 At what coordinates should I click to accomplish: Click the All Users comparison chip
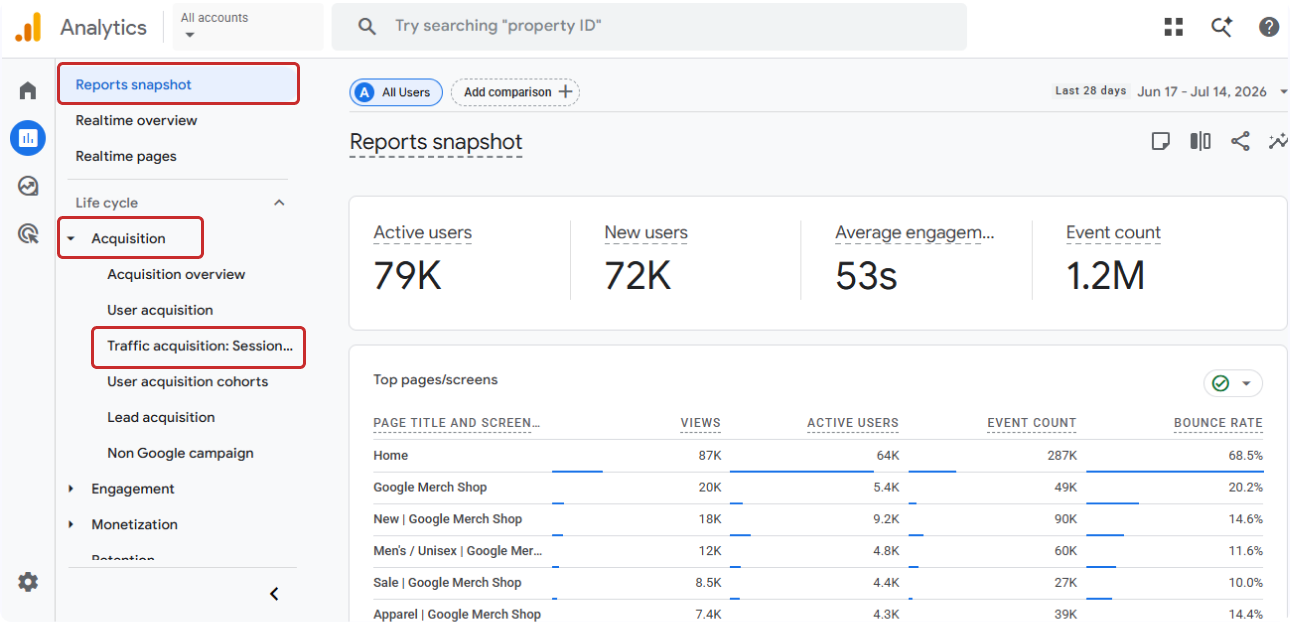pyautogui.click(x=396, y=92)
